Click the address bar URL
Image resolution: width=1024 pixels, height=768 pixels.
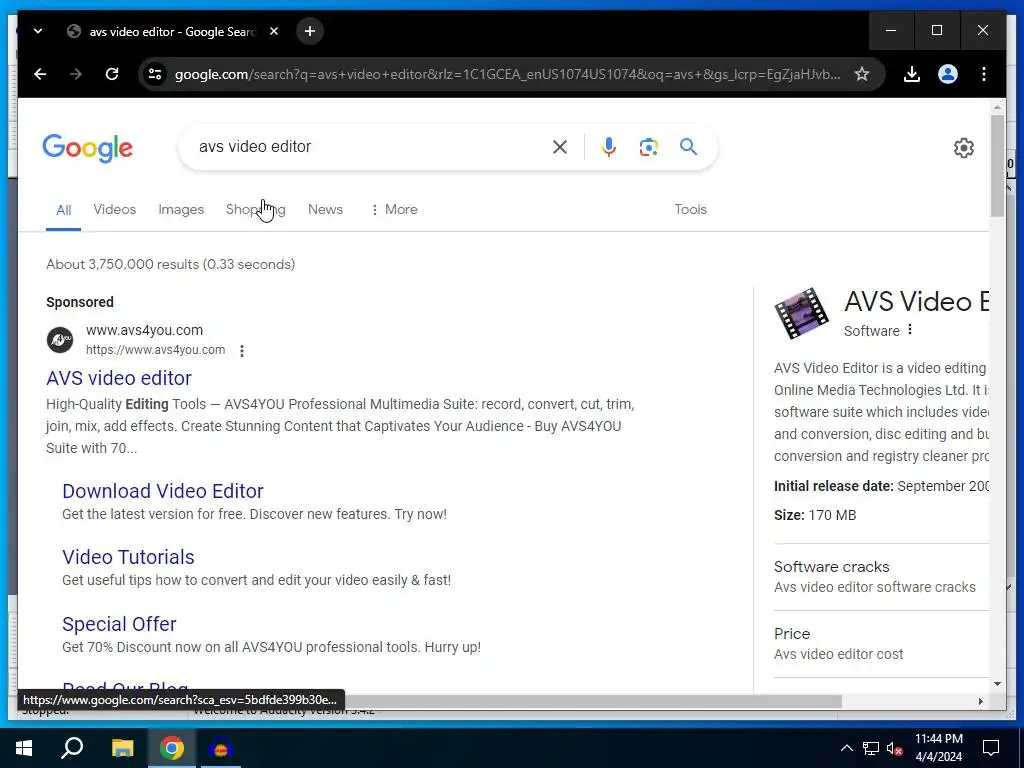(x=507, y=74)
